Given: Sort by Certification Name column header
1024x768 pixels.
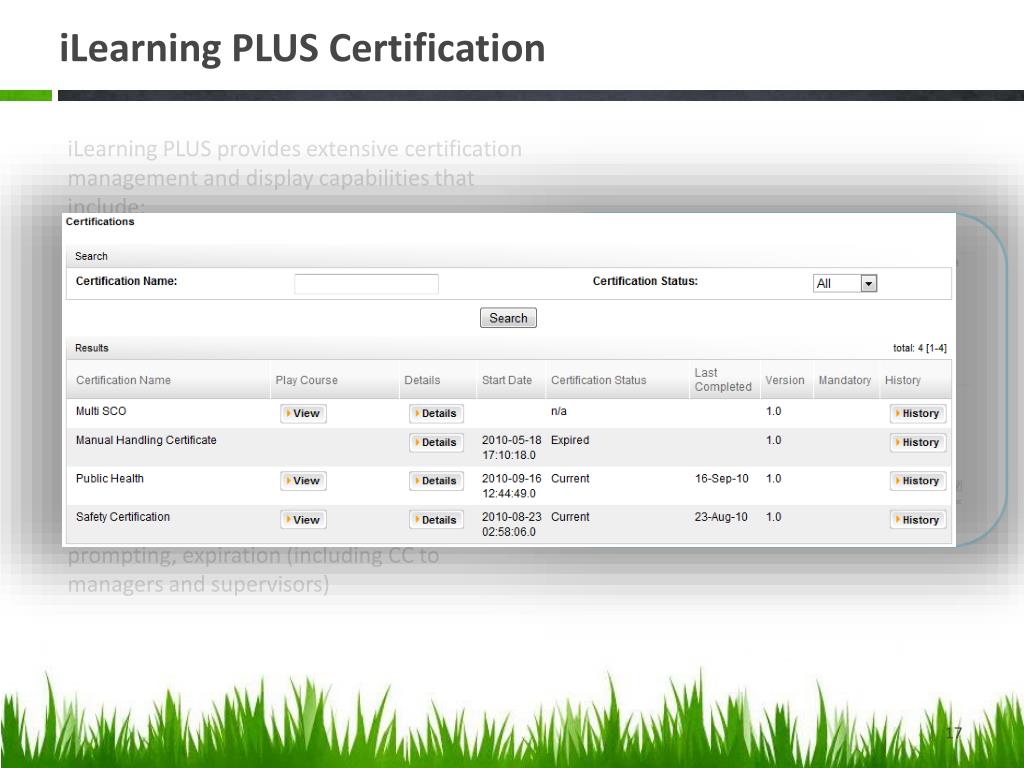Looking at the screenshot, I should (123, 380).
